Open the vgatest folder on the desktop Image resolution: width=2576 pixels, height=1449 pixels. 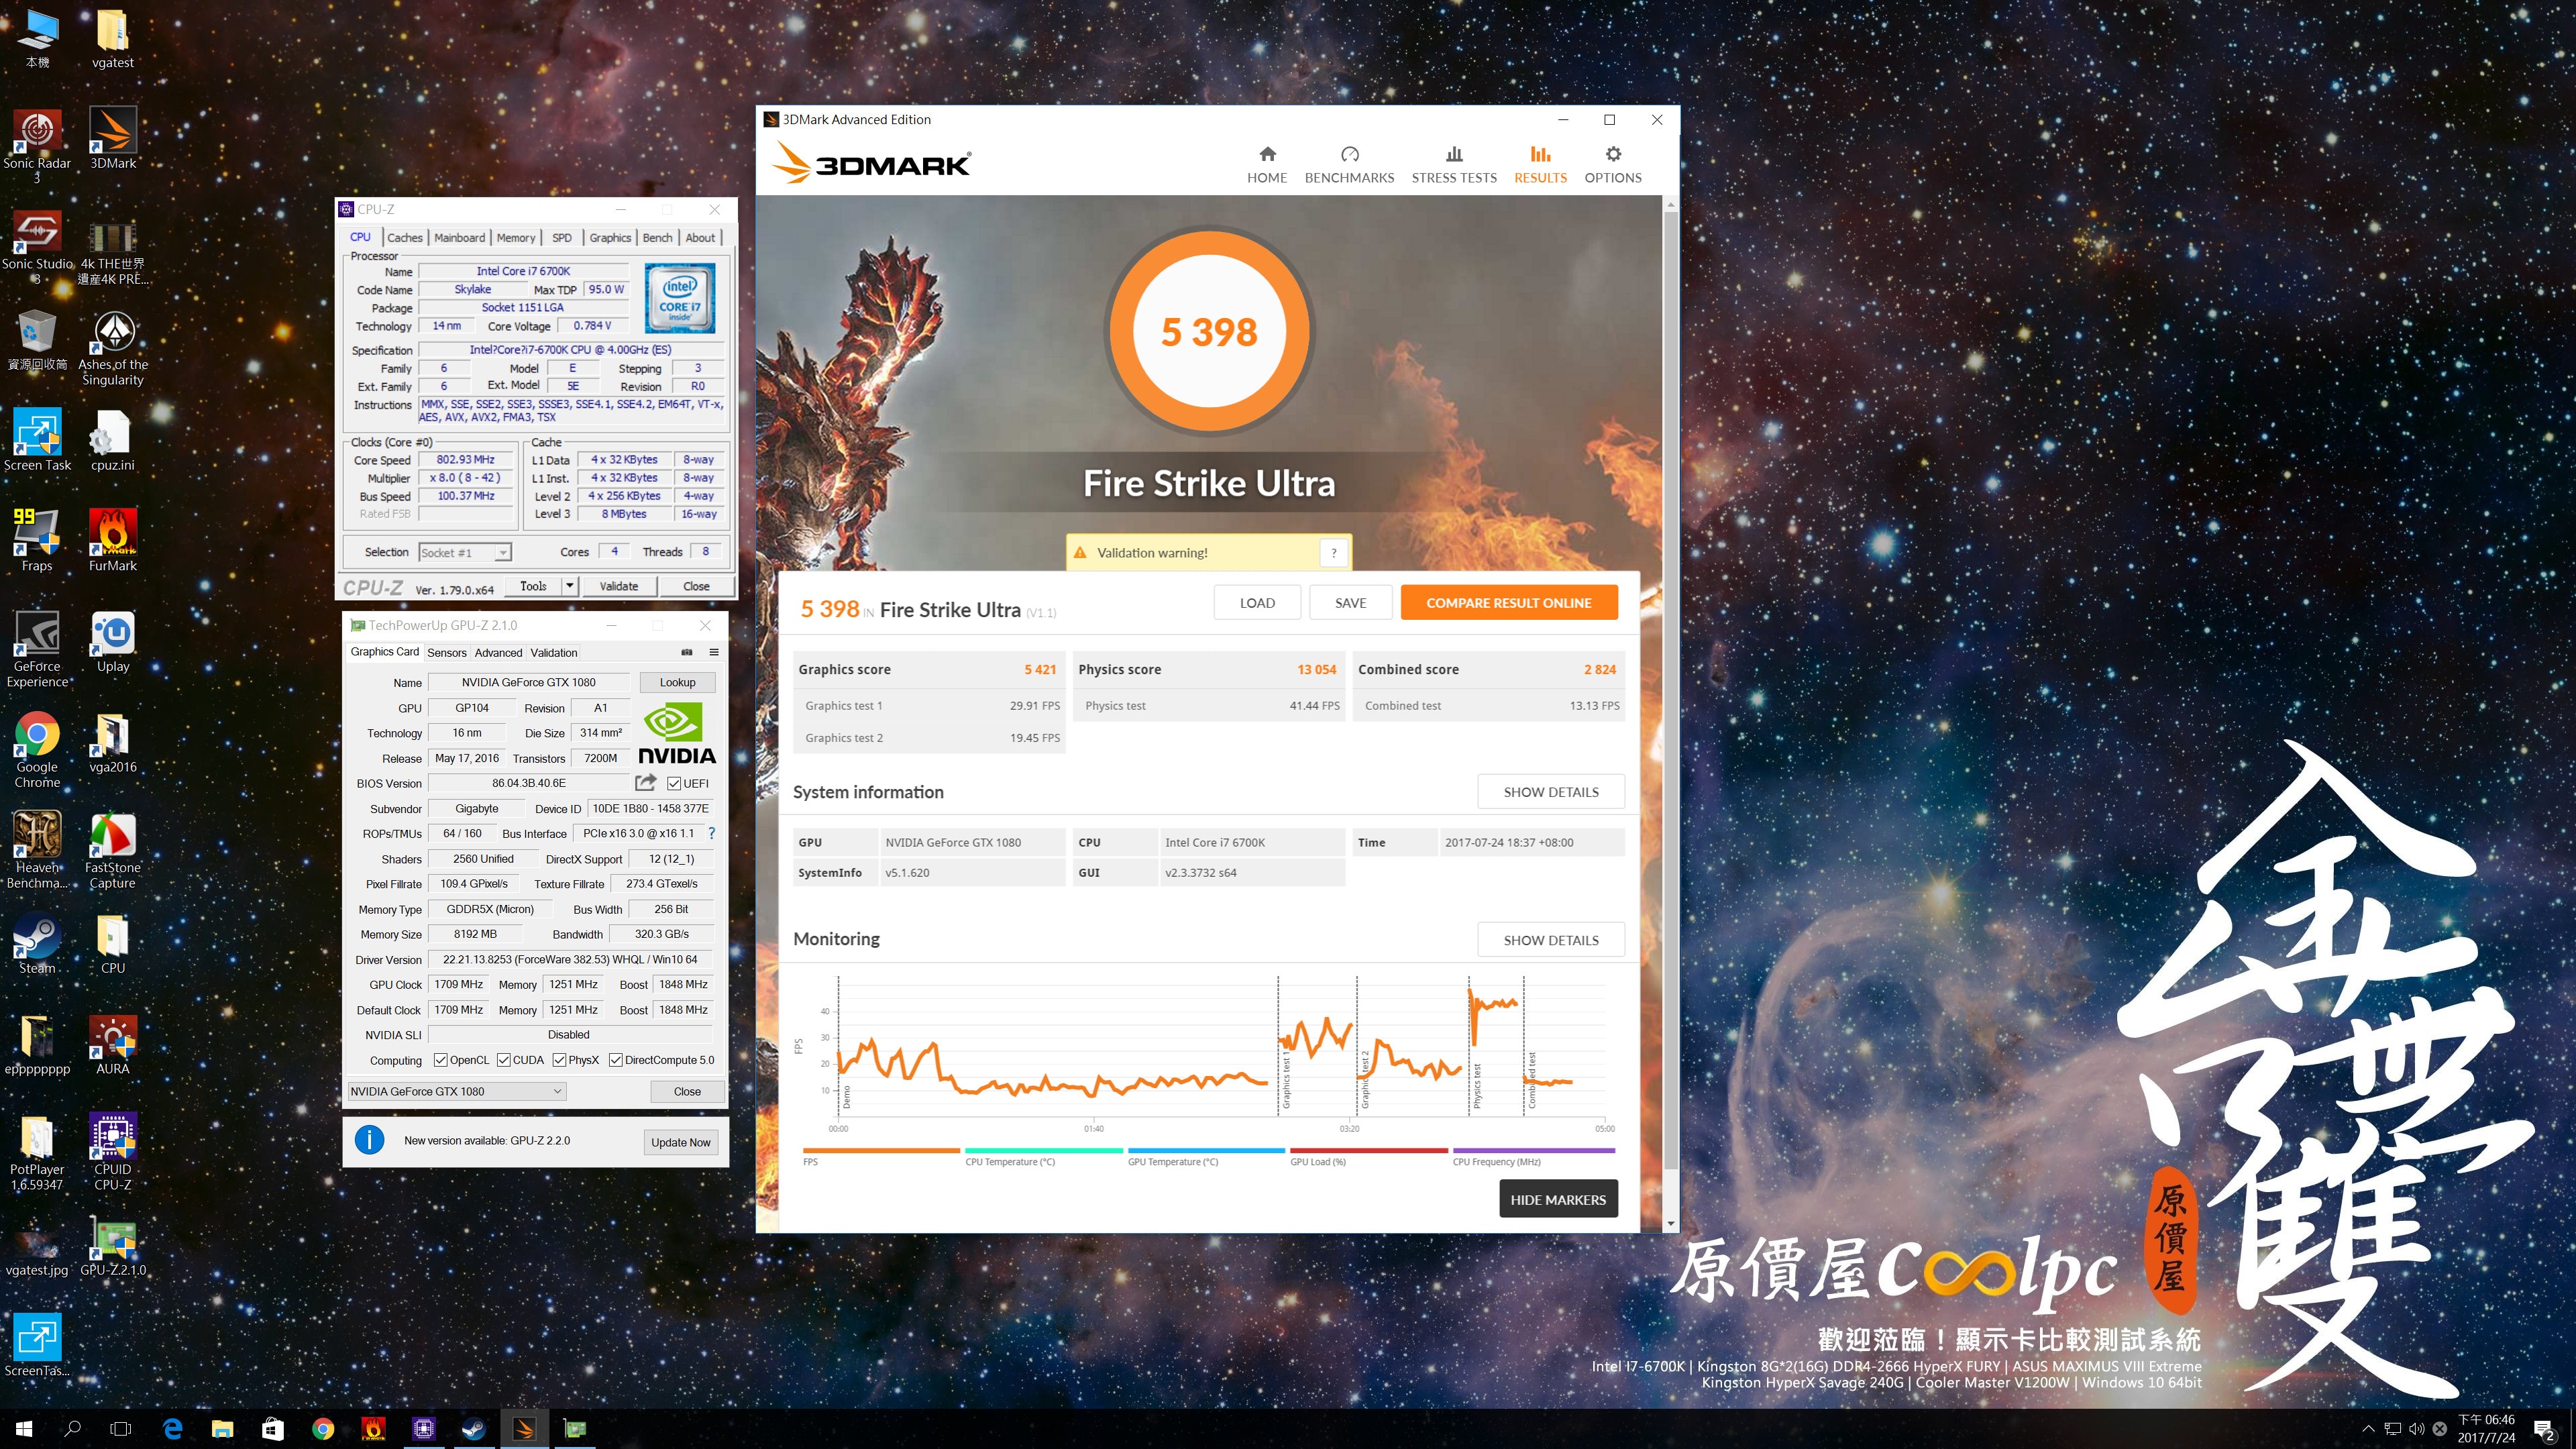pos(113,38)
